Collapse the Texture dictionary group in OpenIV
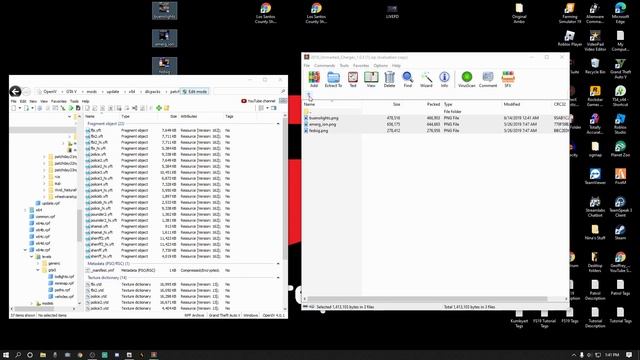 pyautogui.click(x=278, y=278)
